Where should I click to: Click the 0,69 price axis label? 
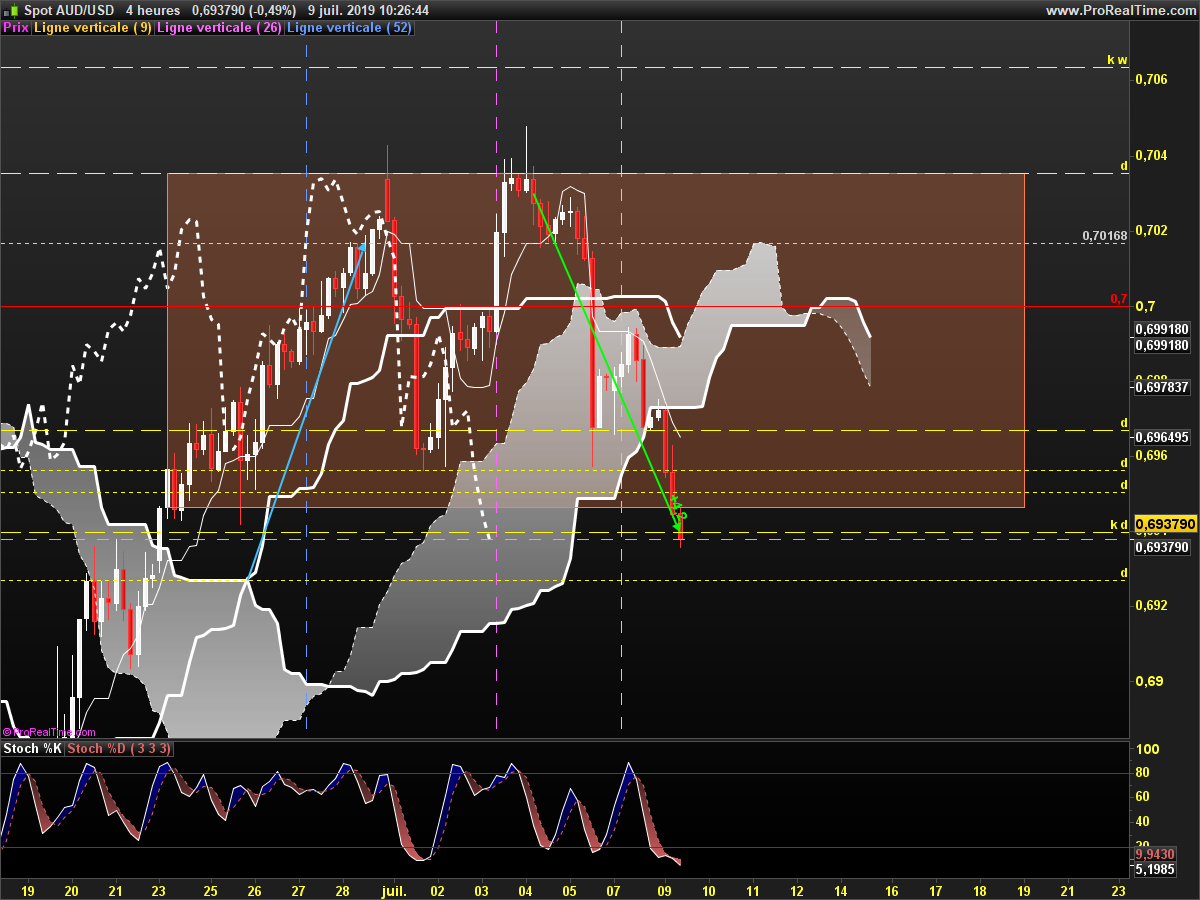click(x=1148, y=681)
